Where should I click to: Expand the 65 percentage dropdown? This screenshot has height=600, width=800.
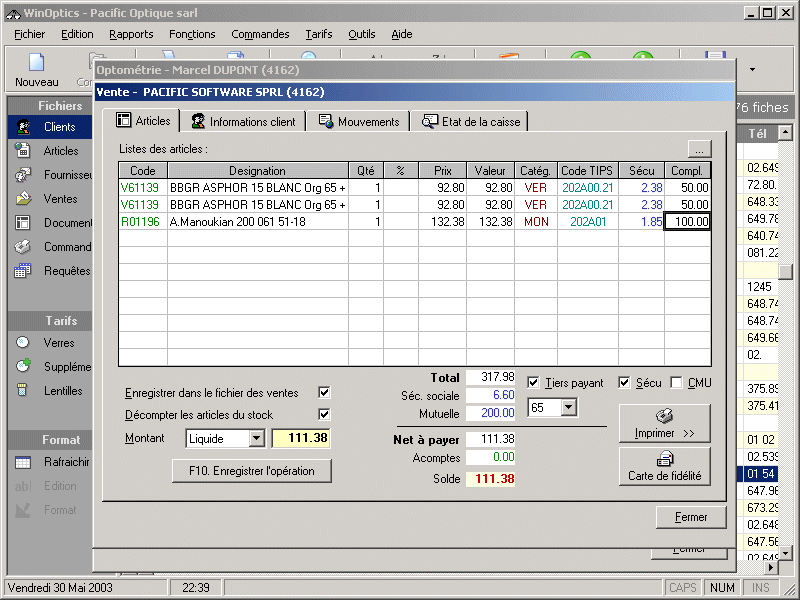click(x=568, y=407)
